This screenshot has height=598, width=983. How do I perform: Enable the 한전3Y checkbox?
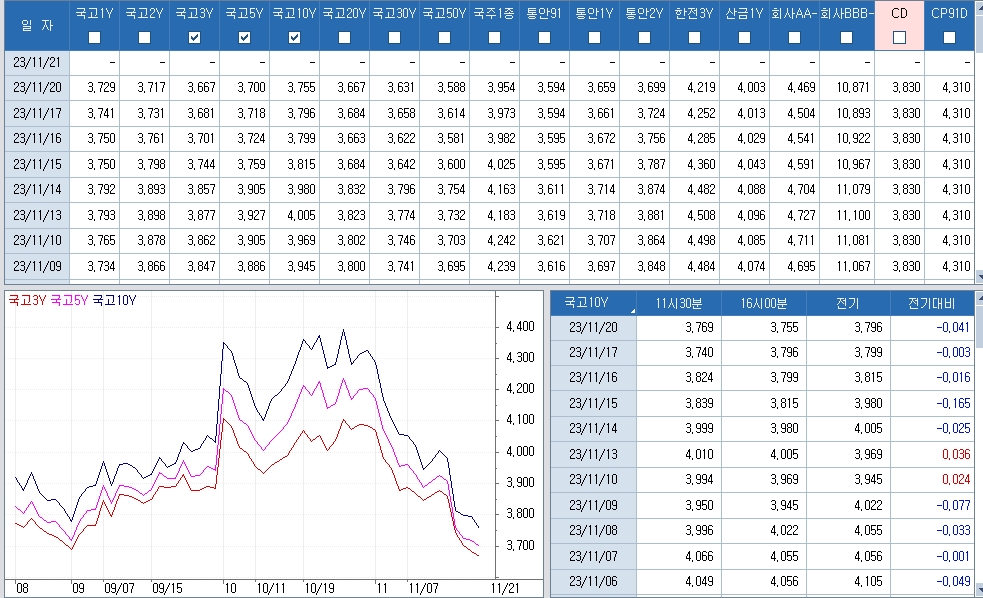point(694,37)
